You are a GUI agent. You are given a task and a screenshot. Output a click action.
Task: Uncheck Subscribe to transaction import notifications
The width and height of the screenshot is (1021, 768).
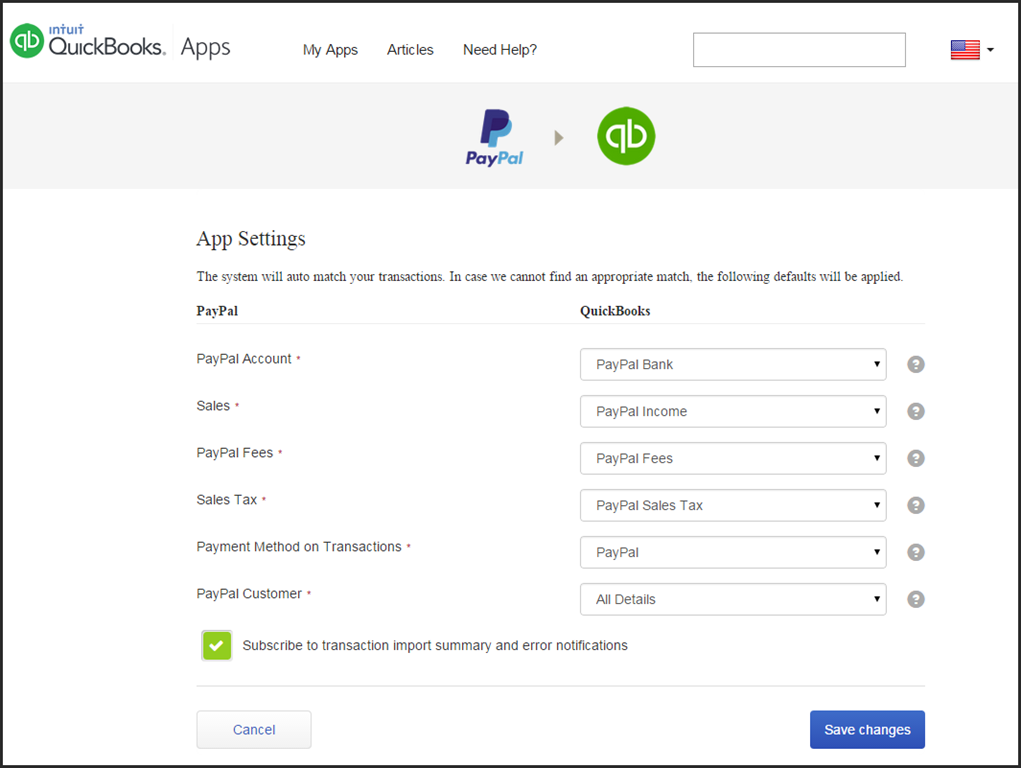point(217,646)
